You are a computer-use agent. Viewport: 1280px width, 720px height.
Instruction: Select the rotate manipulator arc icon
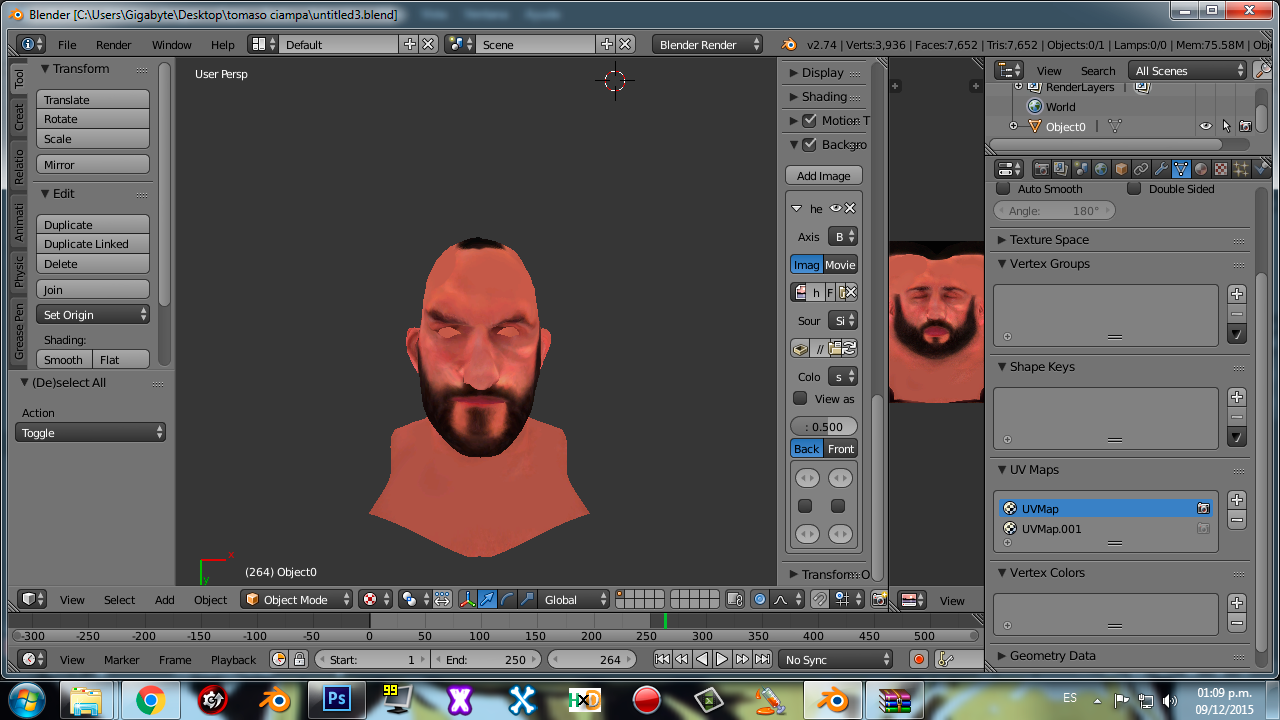point(508,599)
